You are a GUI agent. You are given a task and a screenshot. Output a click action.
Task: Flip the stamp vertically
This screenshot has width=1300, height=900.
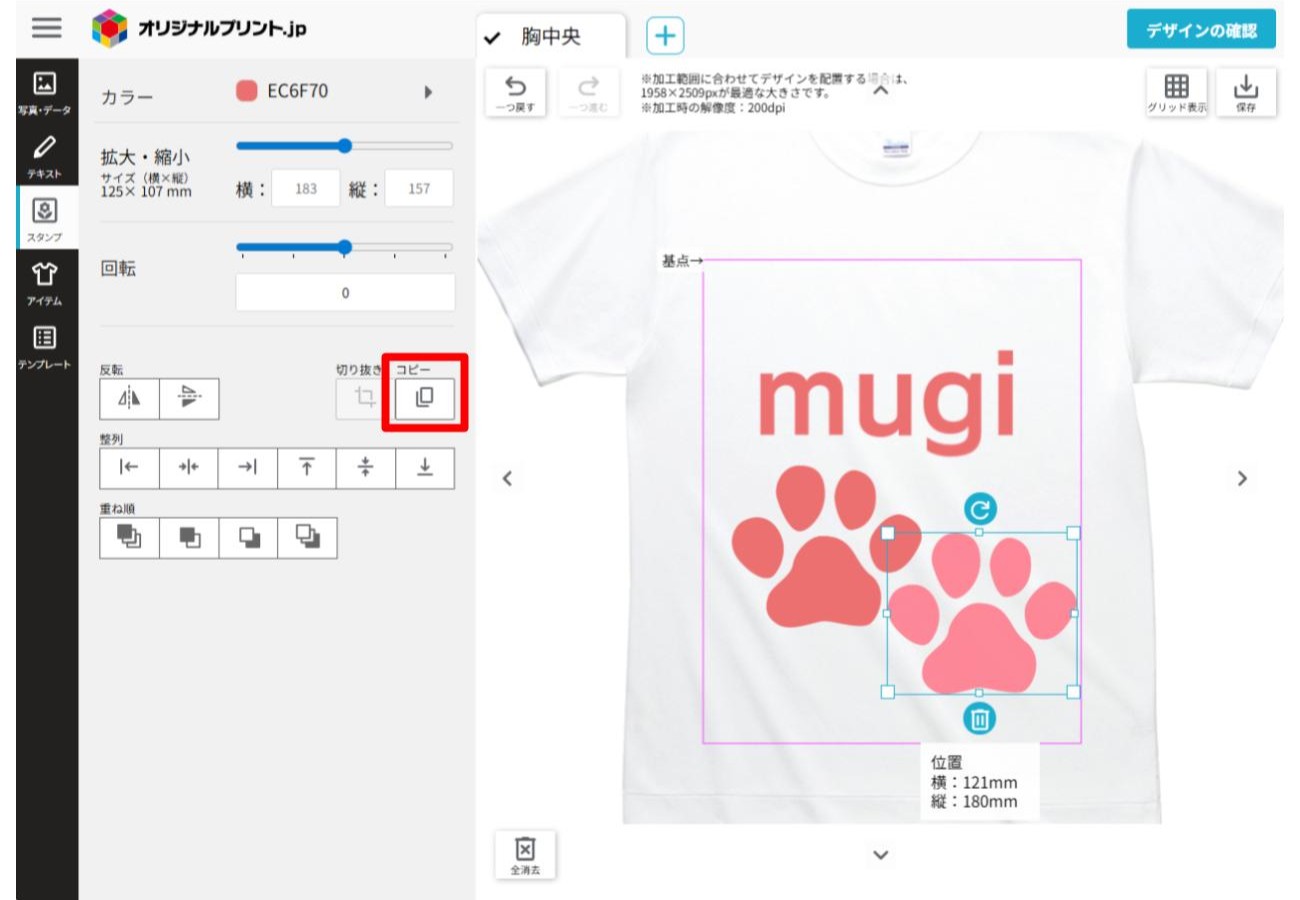189,399
